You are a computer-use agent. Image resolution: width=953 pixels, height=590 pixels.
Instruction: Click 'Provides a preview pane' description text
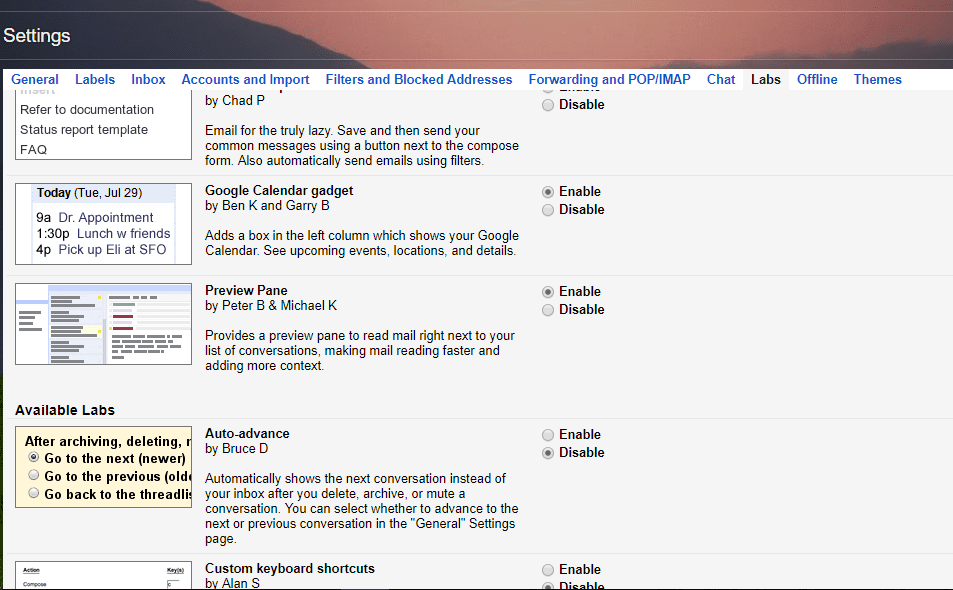pos(360,351)
